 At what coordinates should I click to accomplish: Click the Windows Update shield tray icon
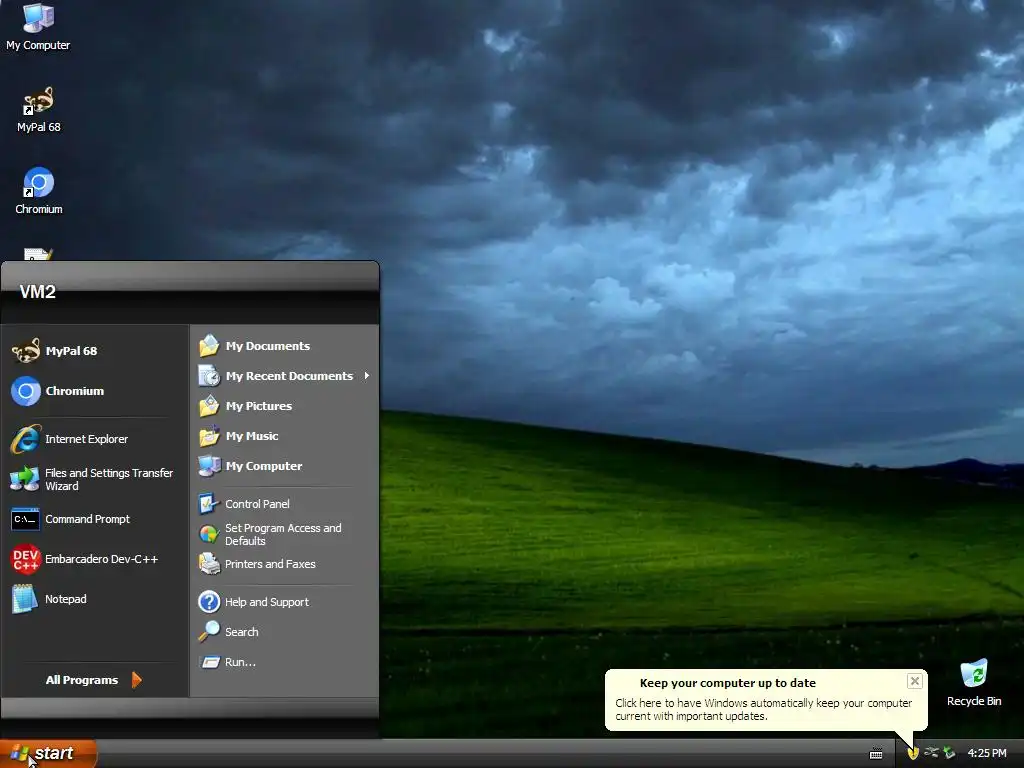(912, 754)
